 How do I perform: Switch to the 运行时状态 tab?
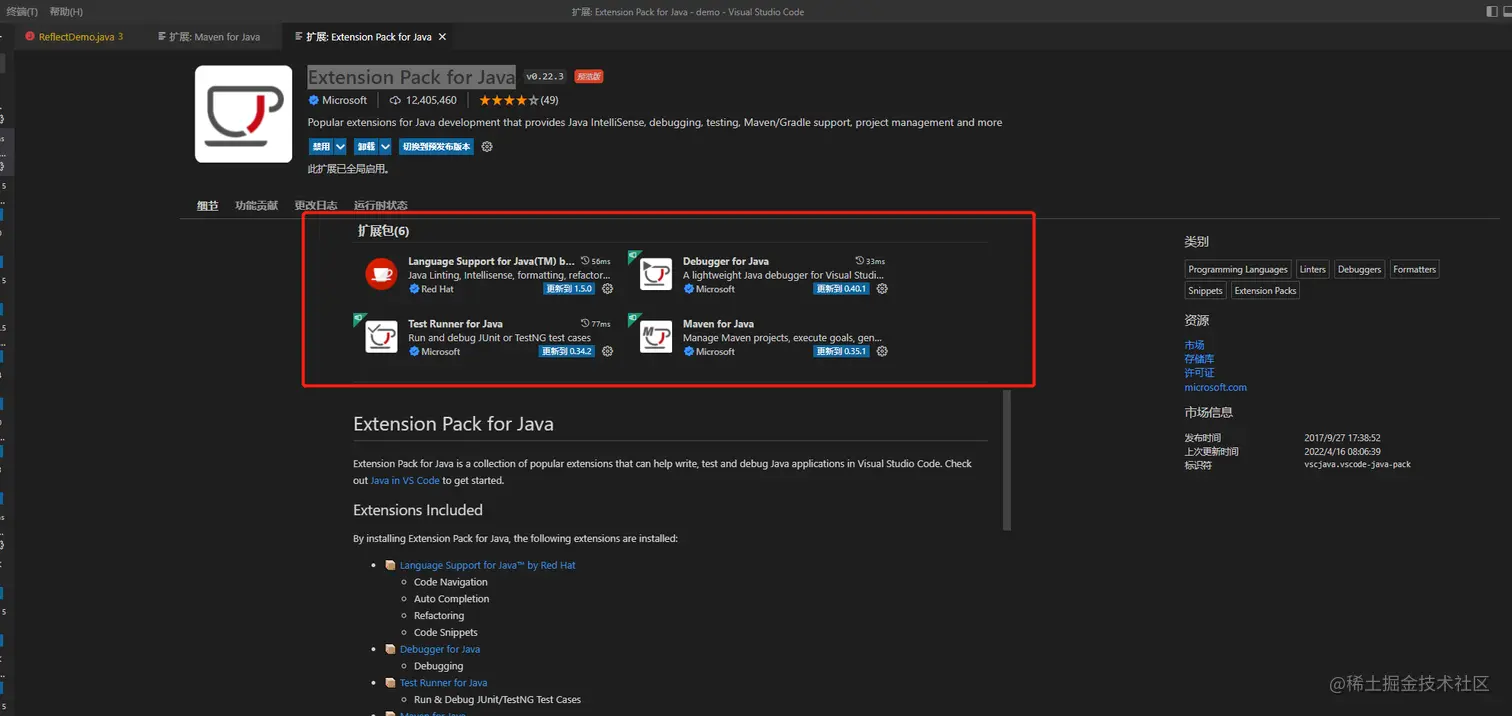[381, 206]
